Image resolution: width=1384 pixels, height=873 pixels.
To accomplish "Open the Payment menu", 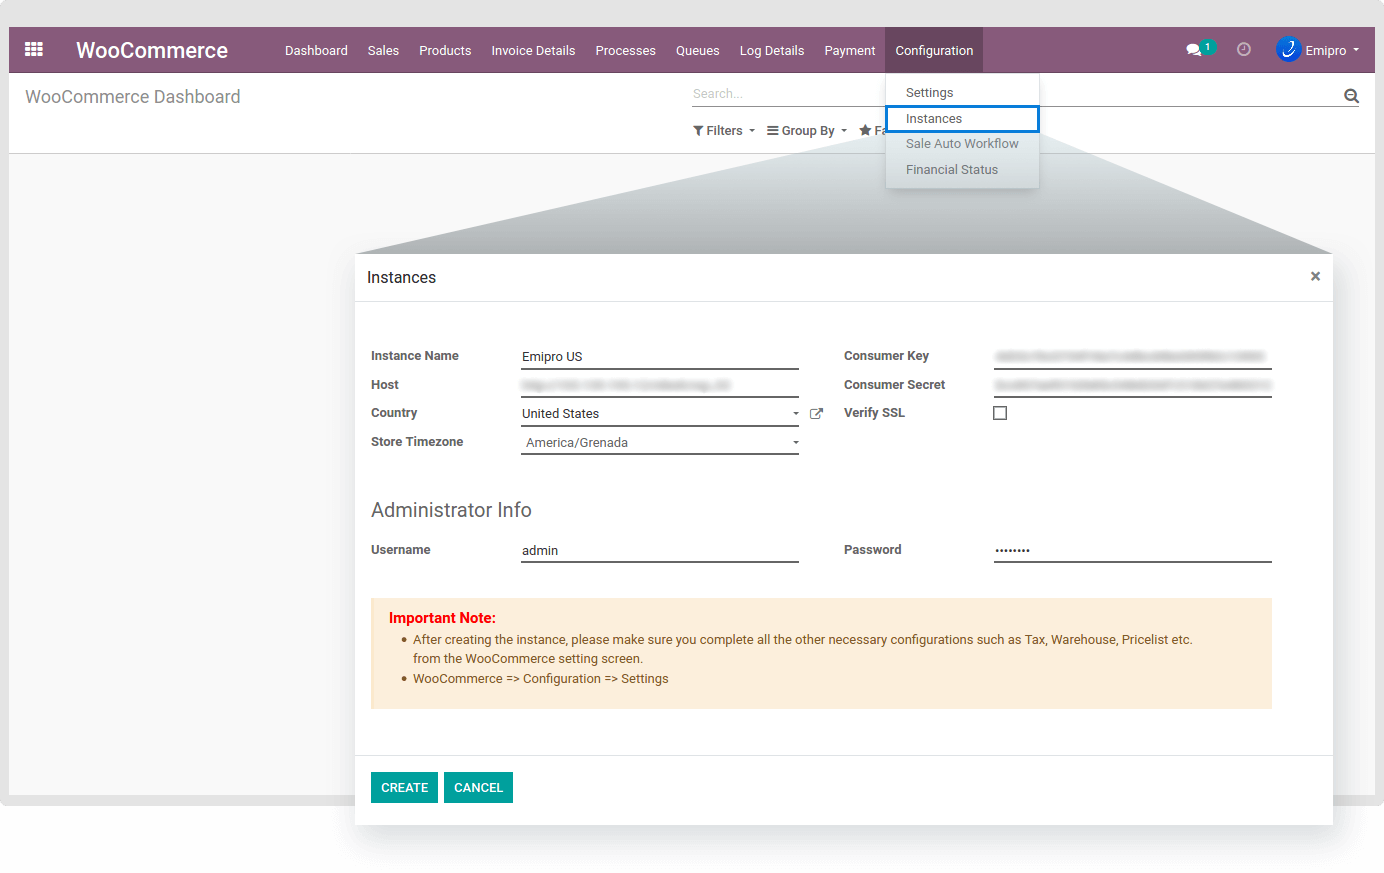I will click(x=850, y=50).
